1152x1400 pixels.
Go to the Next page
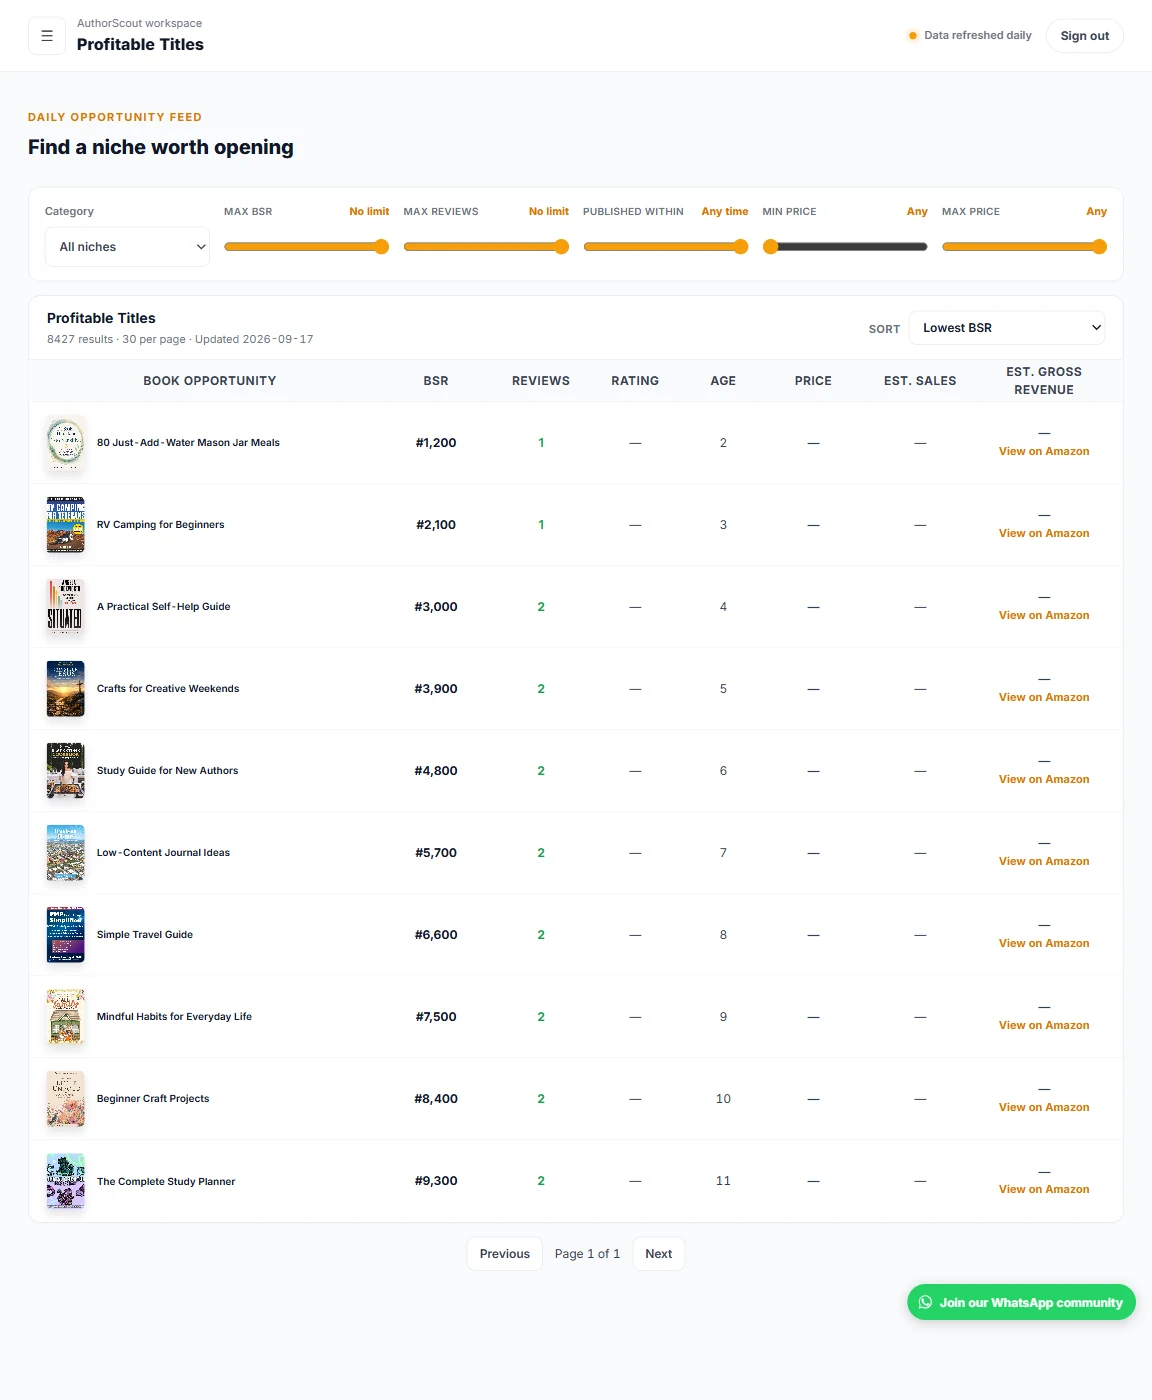(659, 1254)
